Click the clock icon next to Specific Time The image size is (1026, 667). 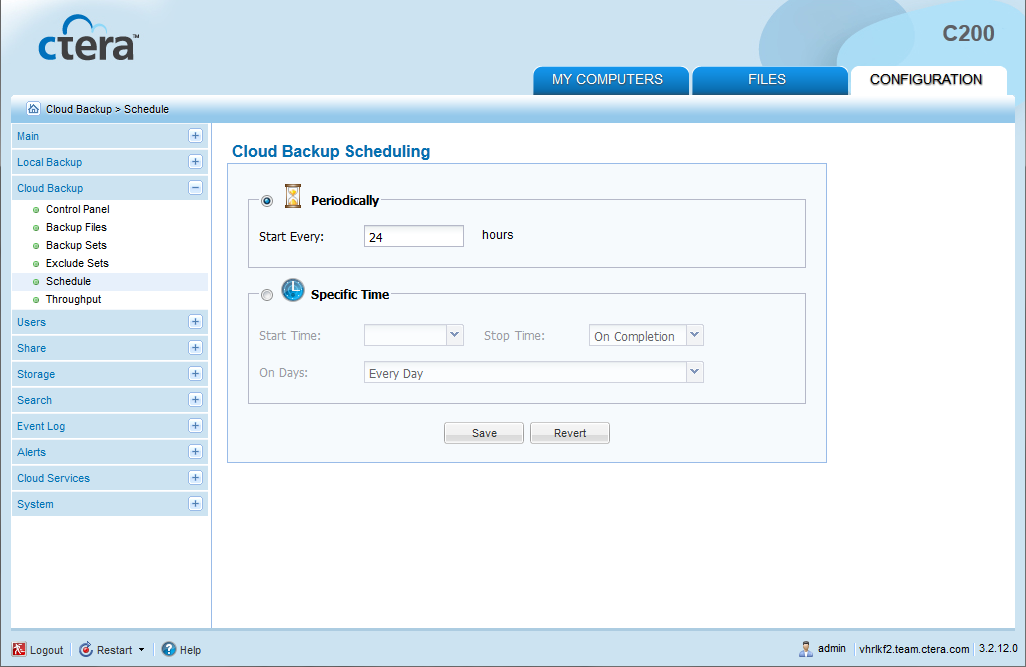pyautogui.click(x=292, y=290)
